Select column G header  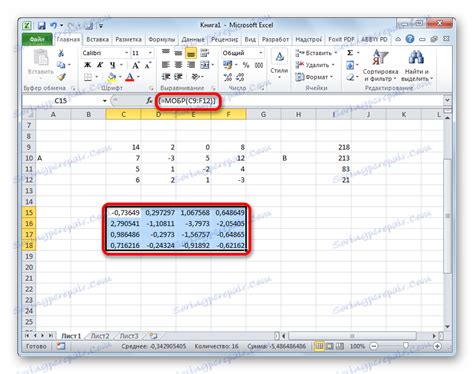263,114
